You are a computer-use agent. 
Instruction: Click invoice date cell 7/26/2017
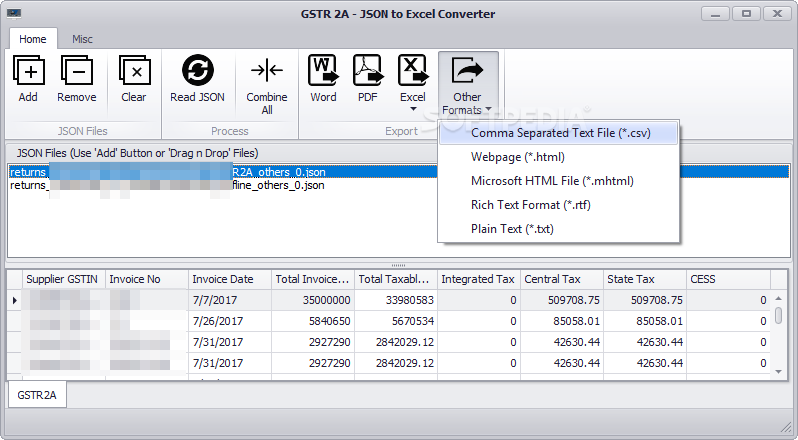(230, 321)
